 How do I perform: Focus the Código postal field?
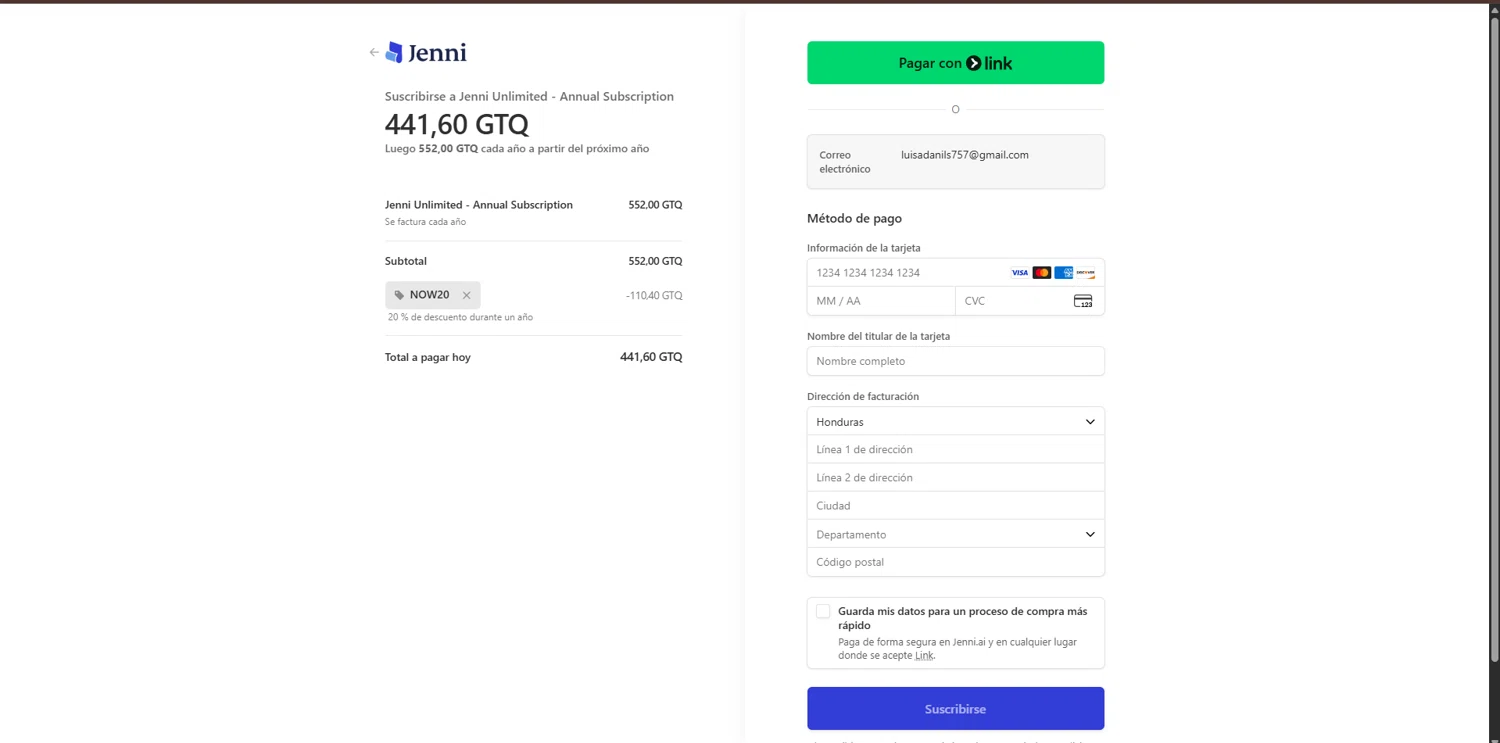pyautogui.click(x=955, y=562)
